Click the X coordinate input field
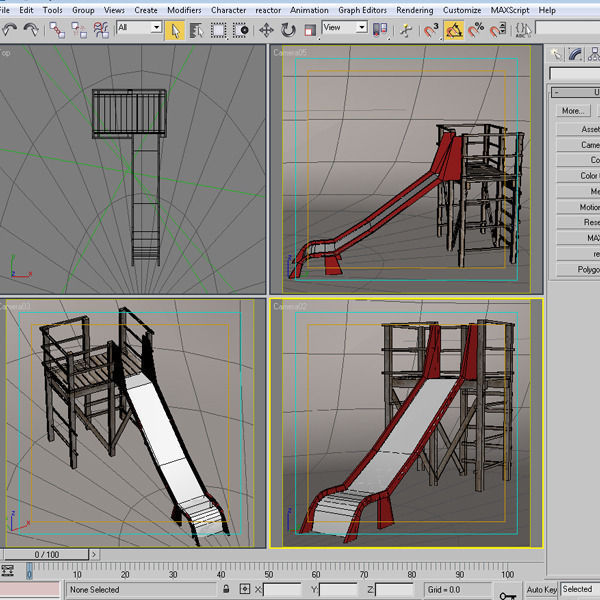Image resolution: width=600 pixels, height=600 pixels. [x=282, y=590]
